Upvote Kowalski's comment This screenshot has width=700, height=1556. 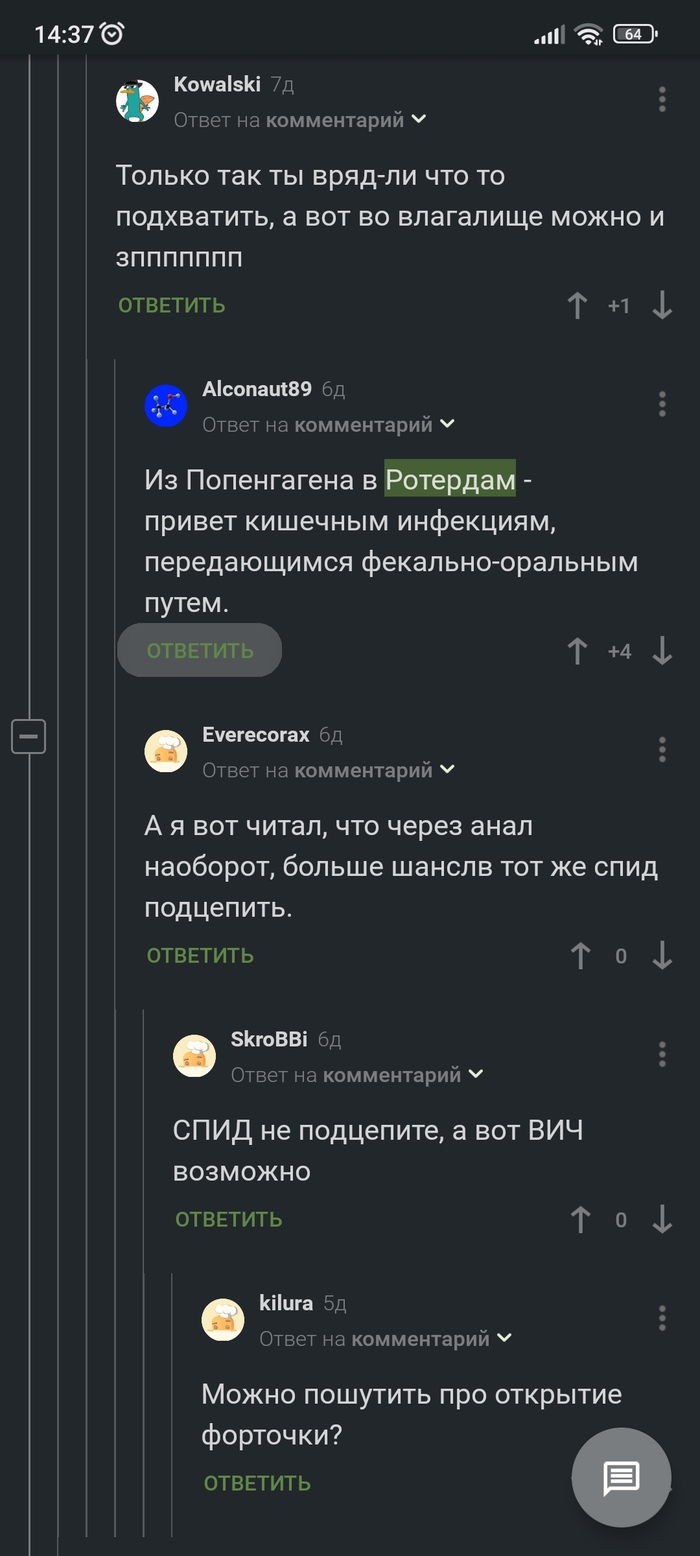(577, 305)
